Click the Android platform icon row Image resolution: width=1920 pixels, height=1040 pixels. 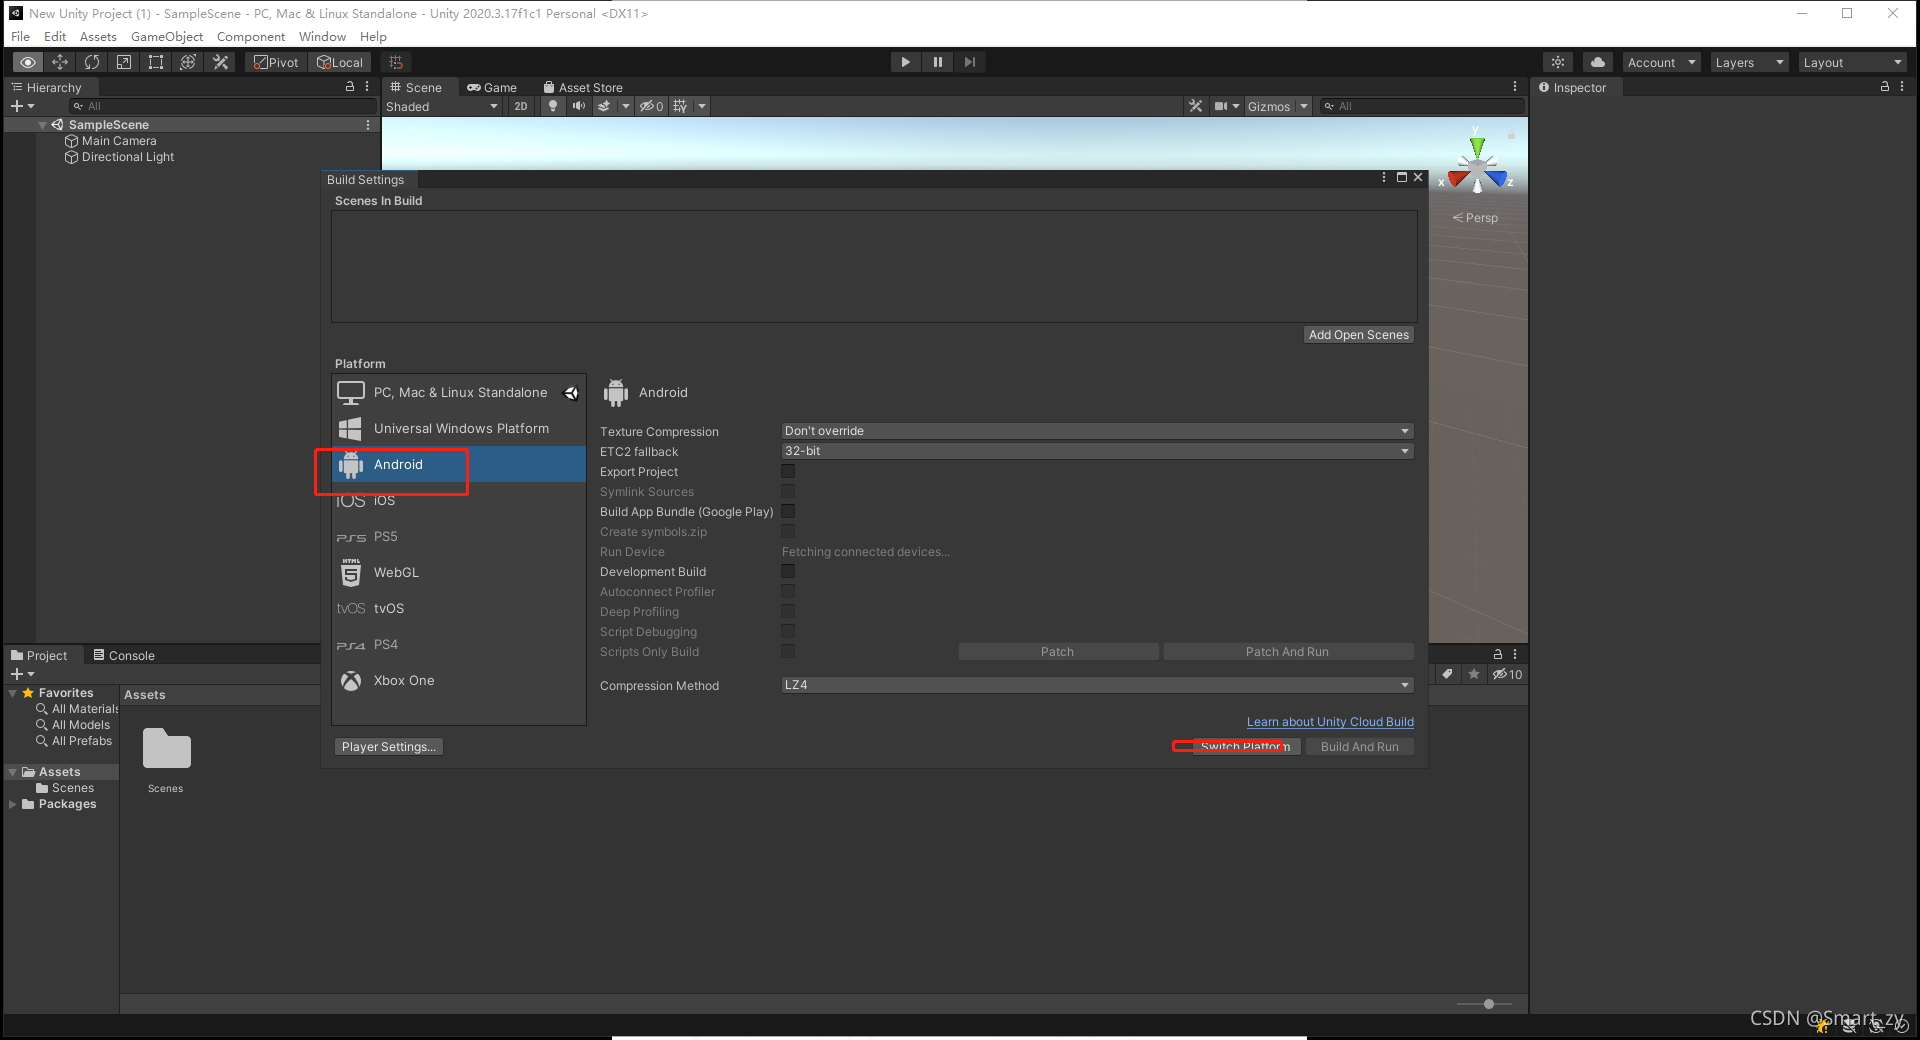[x=459, y=464]
